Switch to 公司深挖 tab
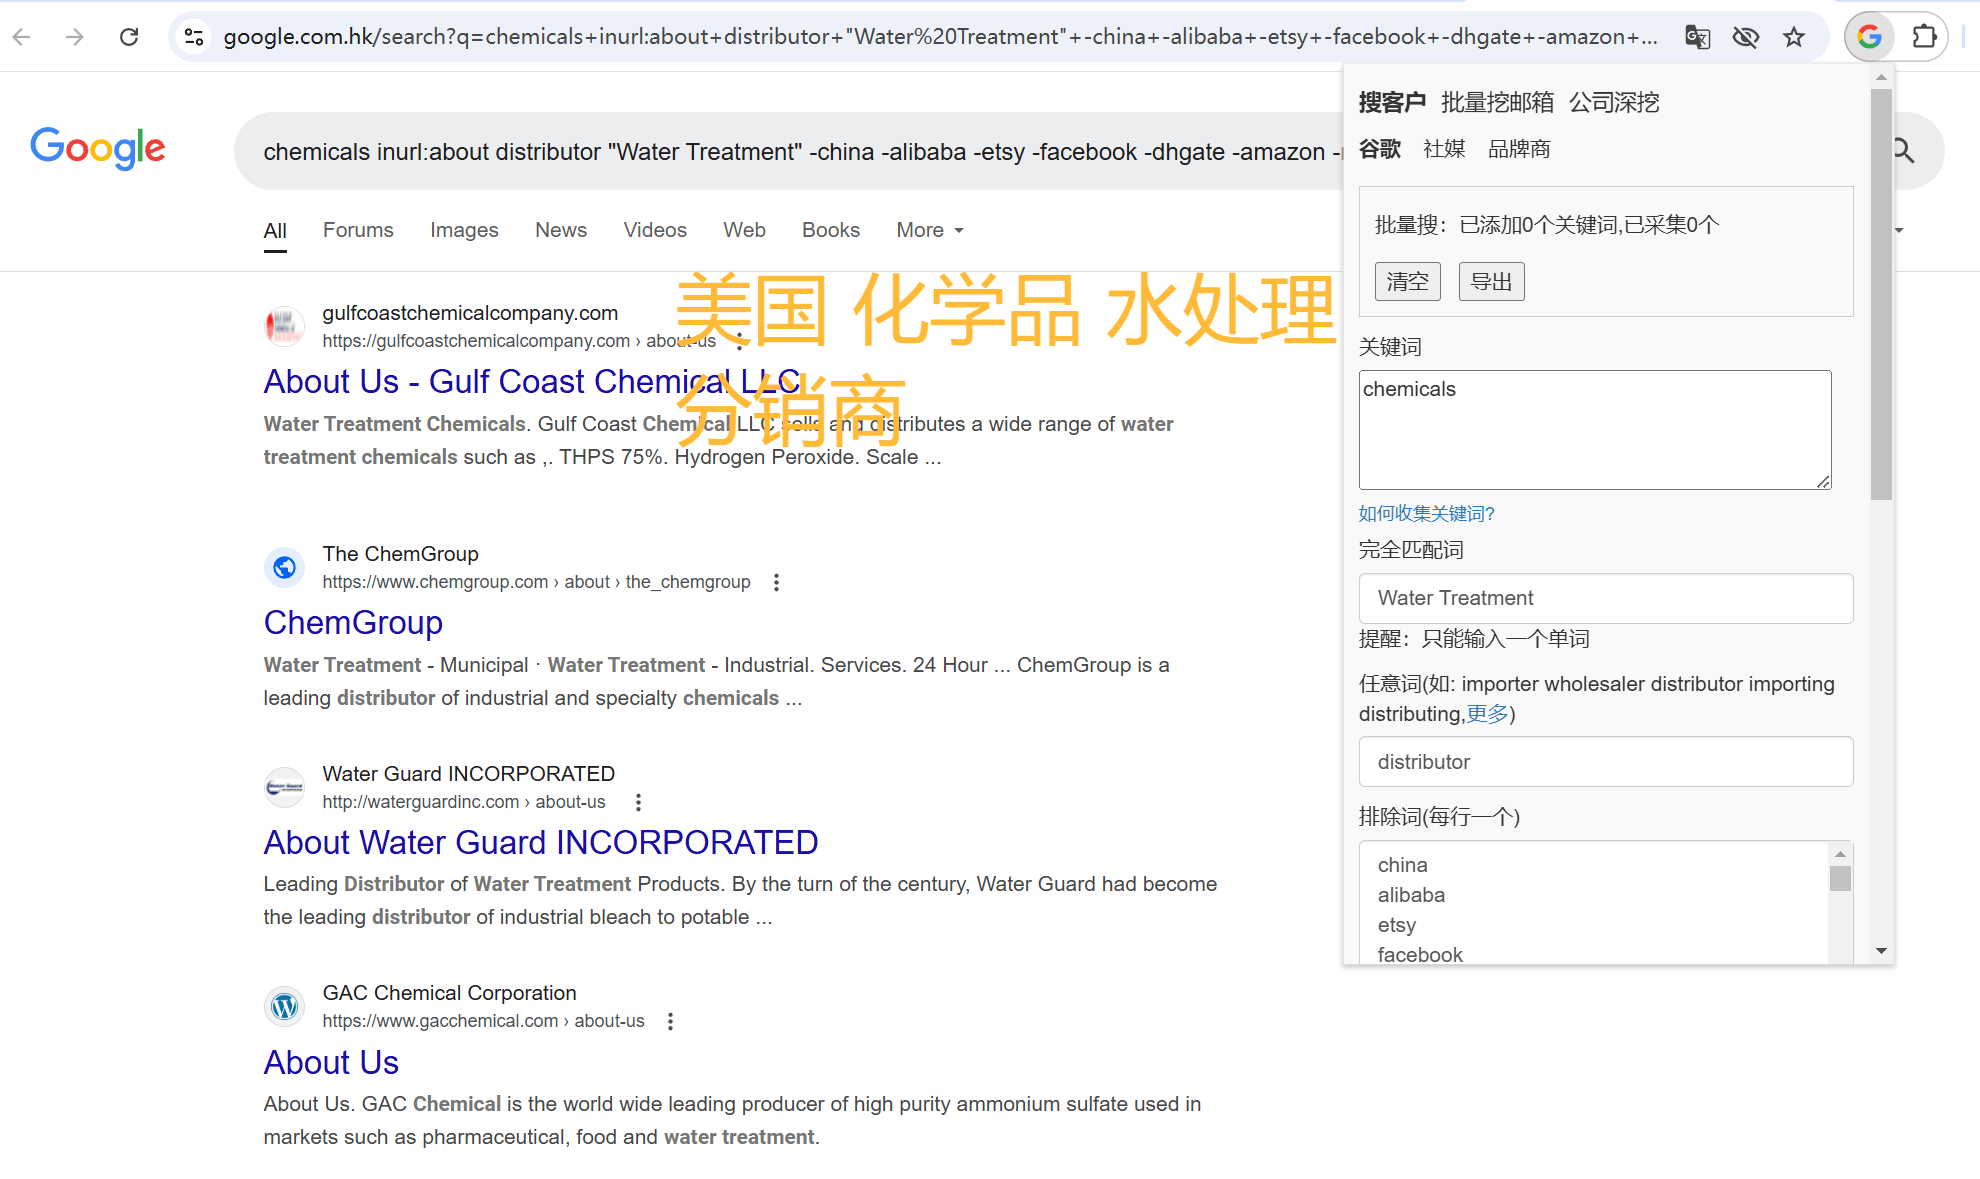 click(x=1614, y=102)
